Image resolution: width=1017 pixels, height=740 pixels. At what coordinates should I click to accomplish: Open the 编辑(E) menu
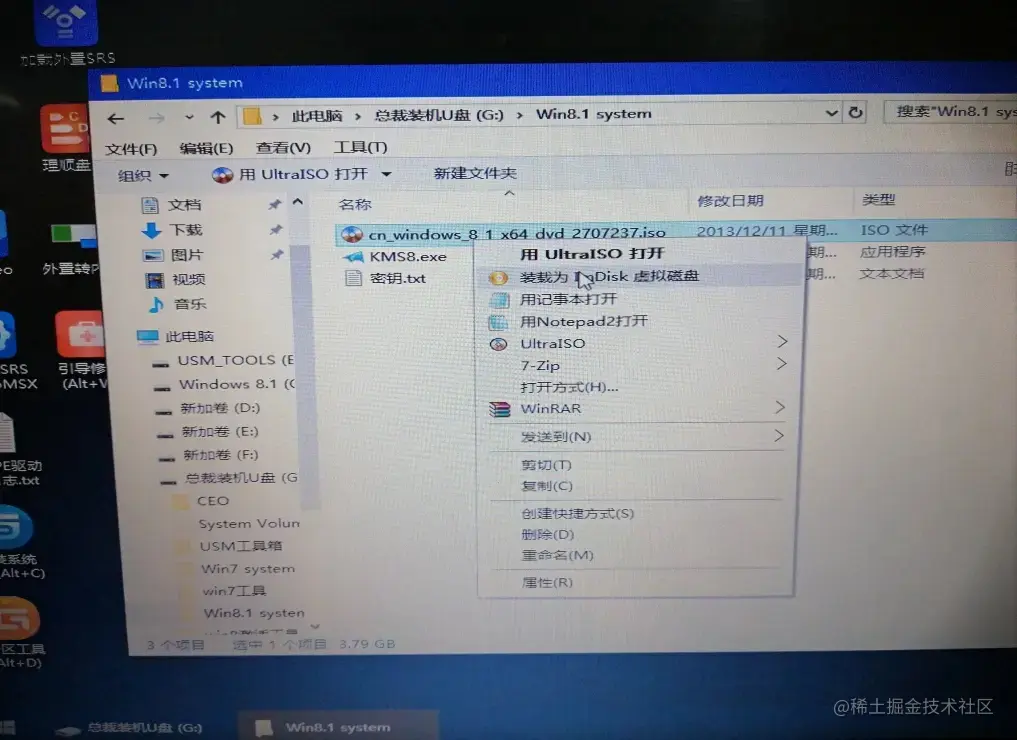pyautogui.click(x=206, y=149)
